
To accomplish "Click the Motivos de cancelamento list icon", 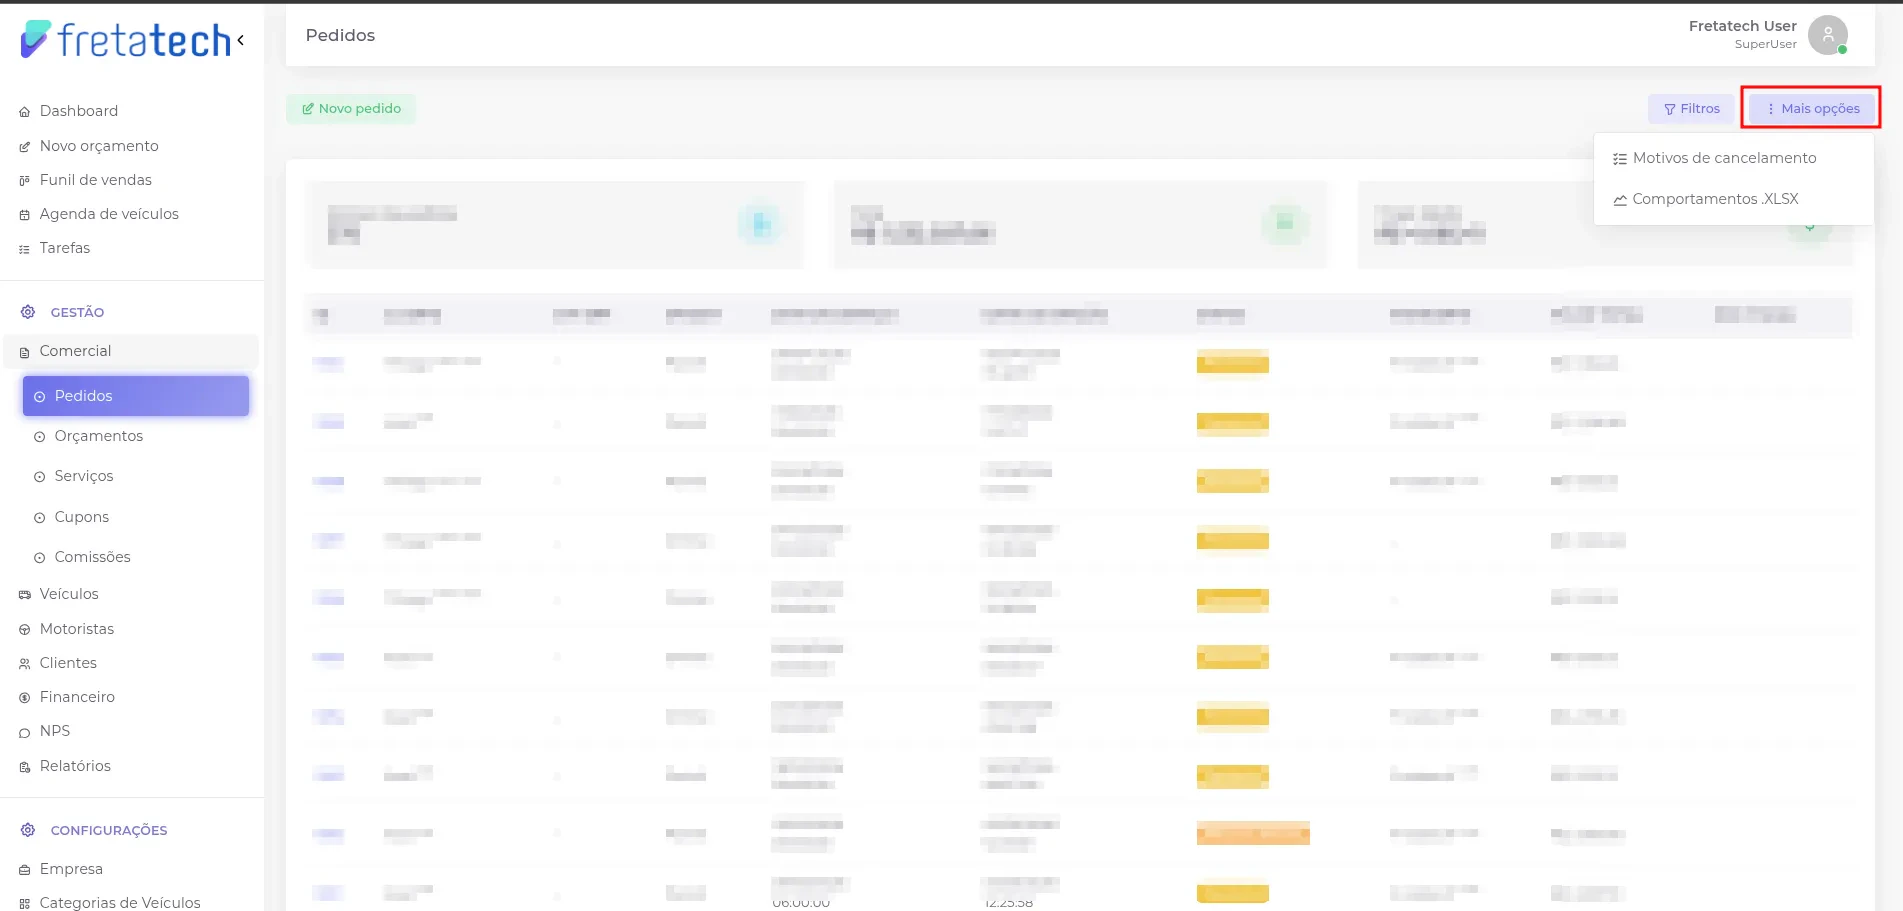I will point(1620,159).
